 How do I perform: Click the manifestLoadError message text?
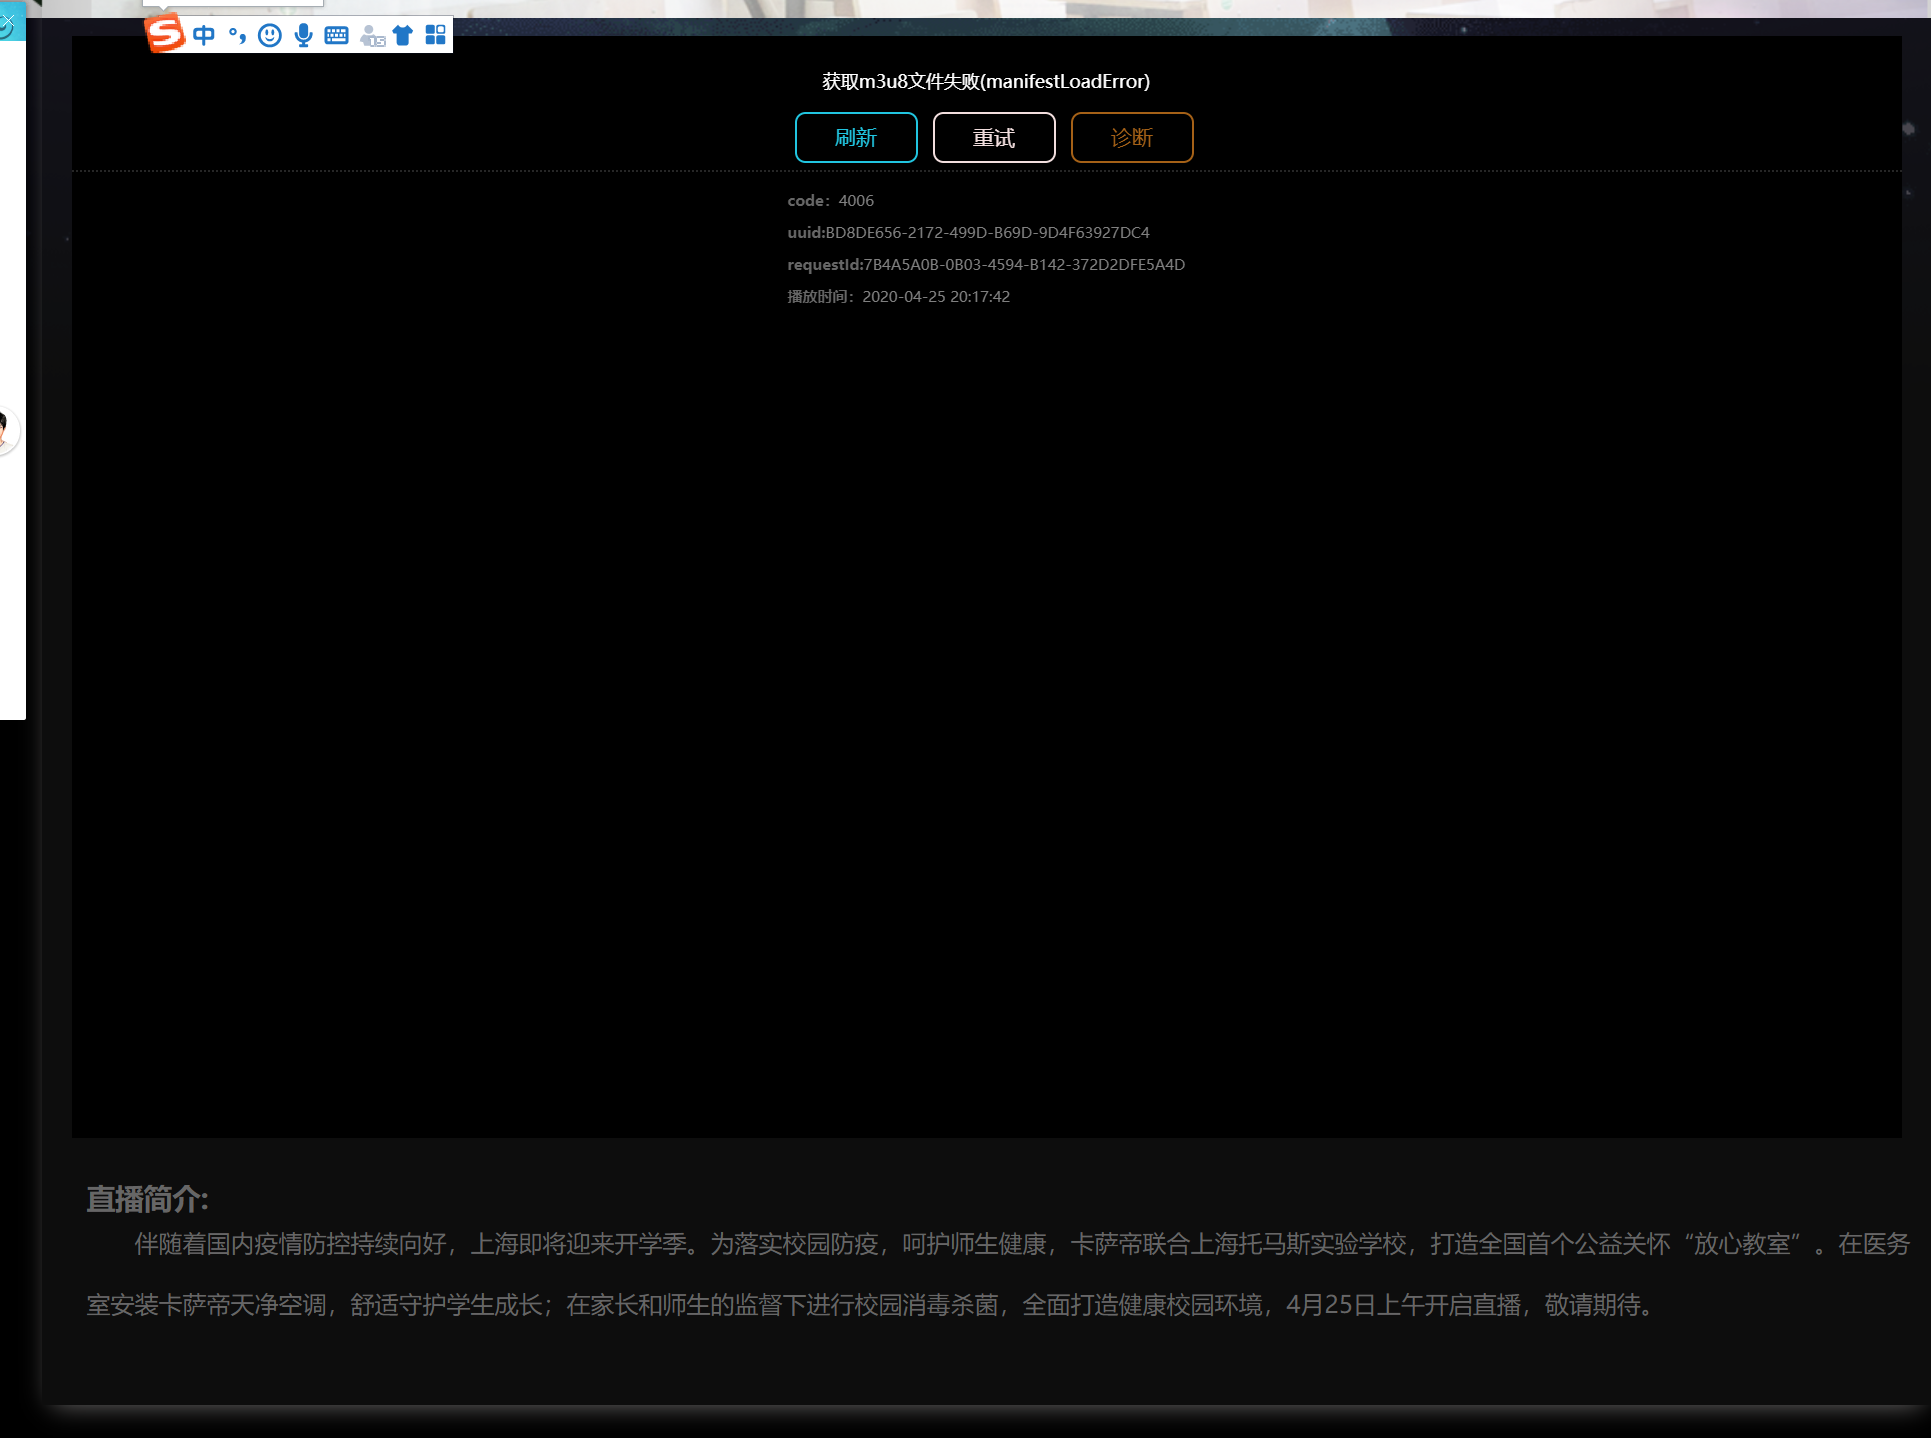pyautogui.click(x=985, y=81)
